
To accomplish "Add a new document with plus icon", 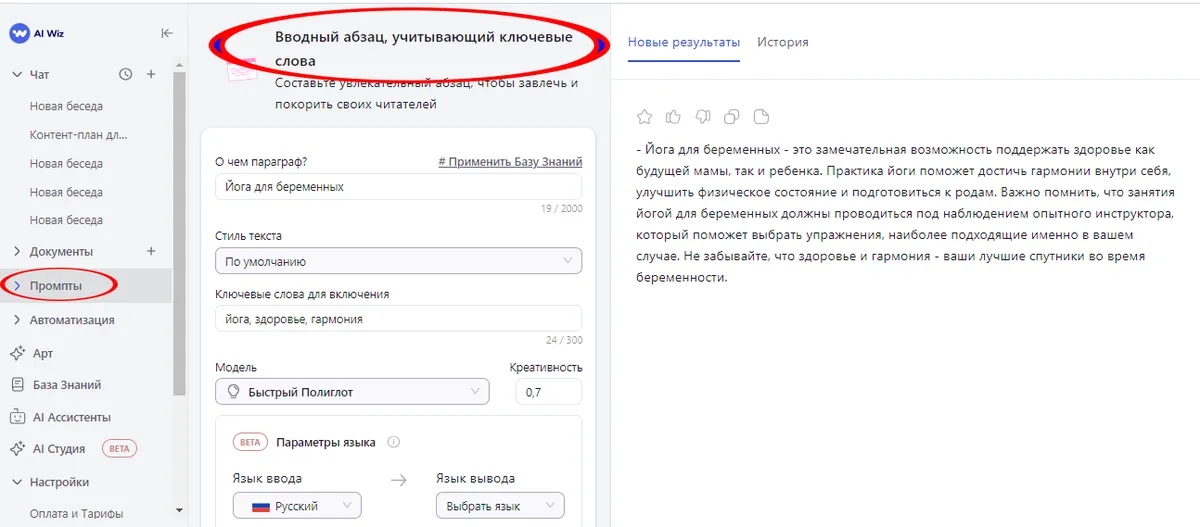I will click(x=151, y=251).
